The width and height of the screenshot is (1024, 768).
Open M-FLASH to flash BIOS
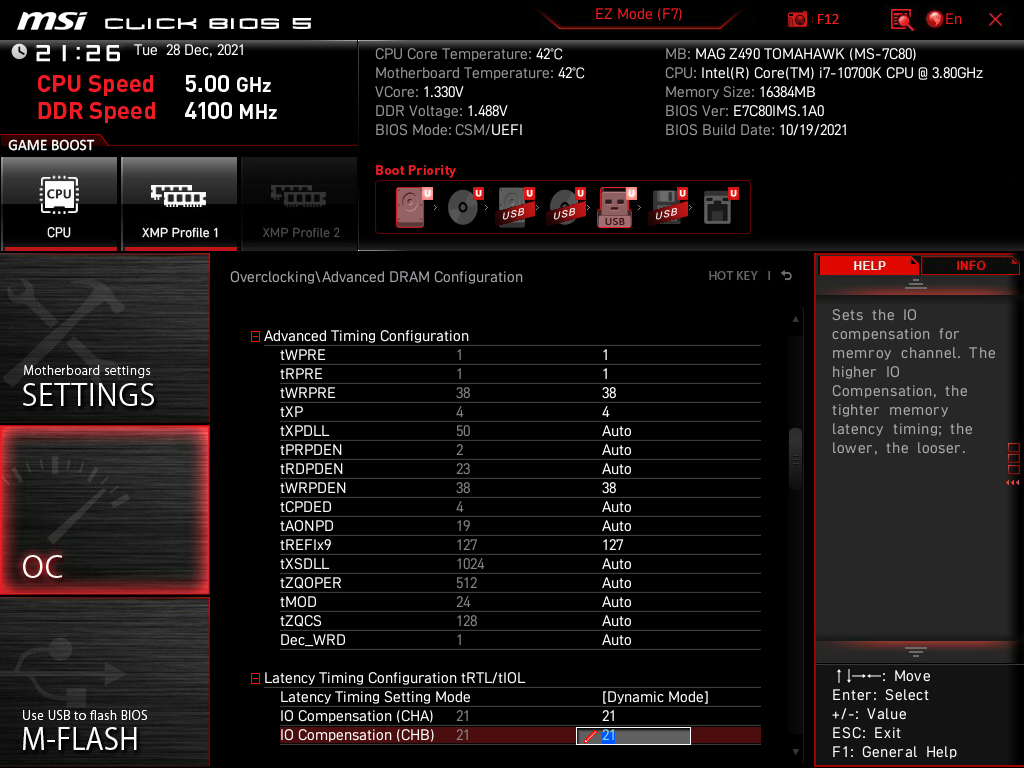[105, 682]
